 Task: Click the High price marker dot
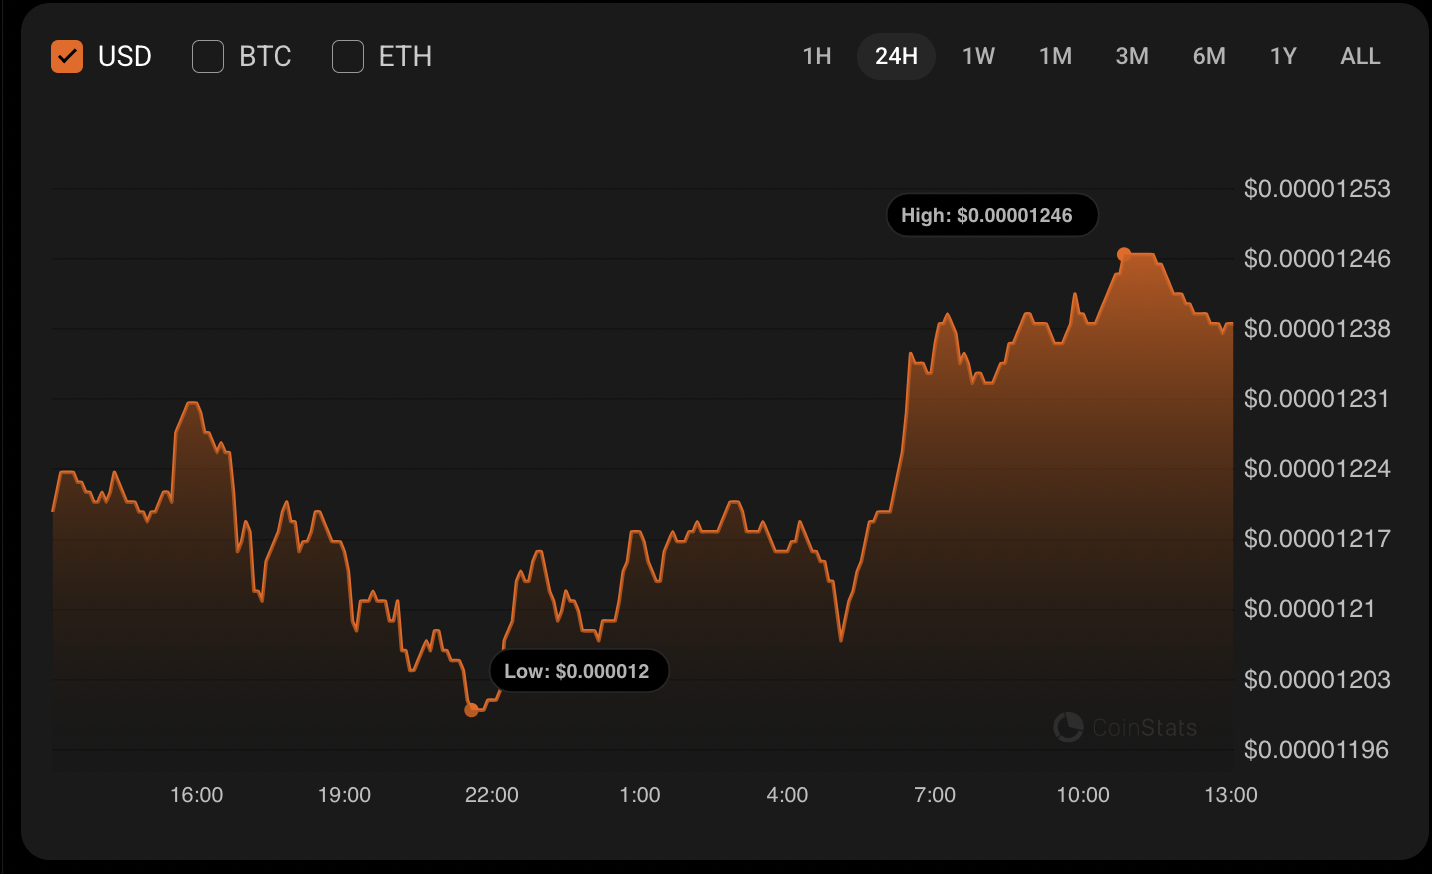click(x=1124, y=255)
